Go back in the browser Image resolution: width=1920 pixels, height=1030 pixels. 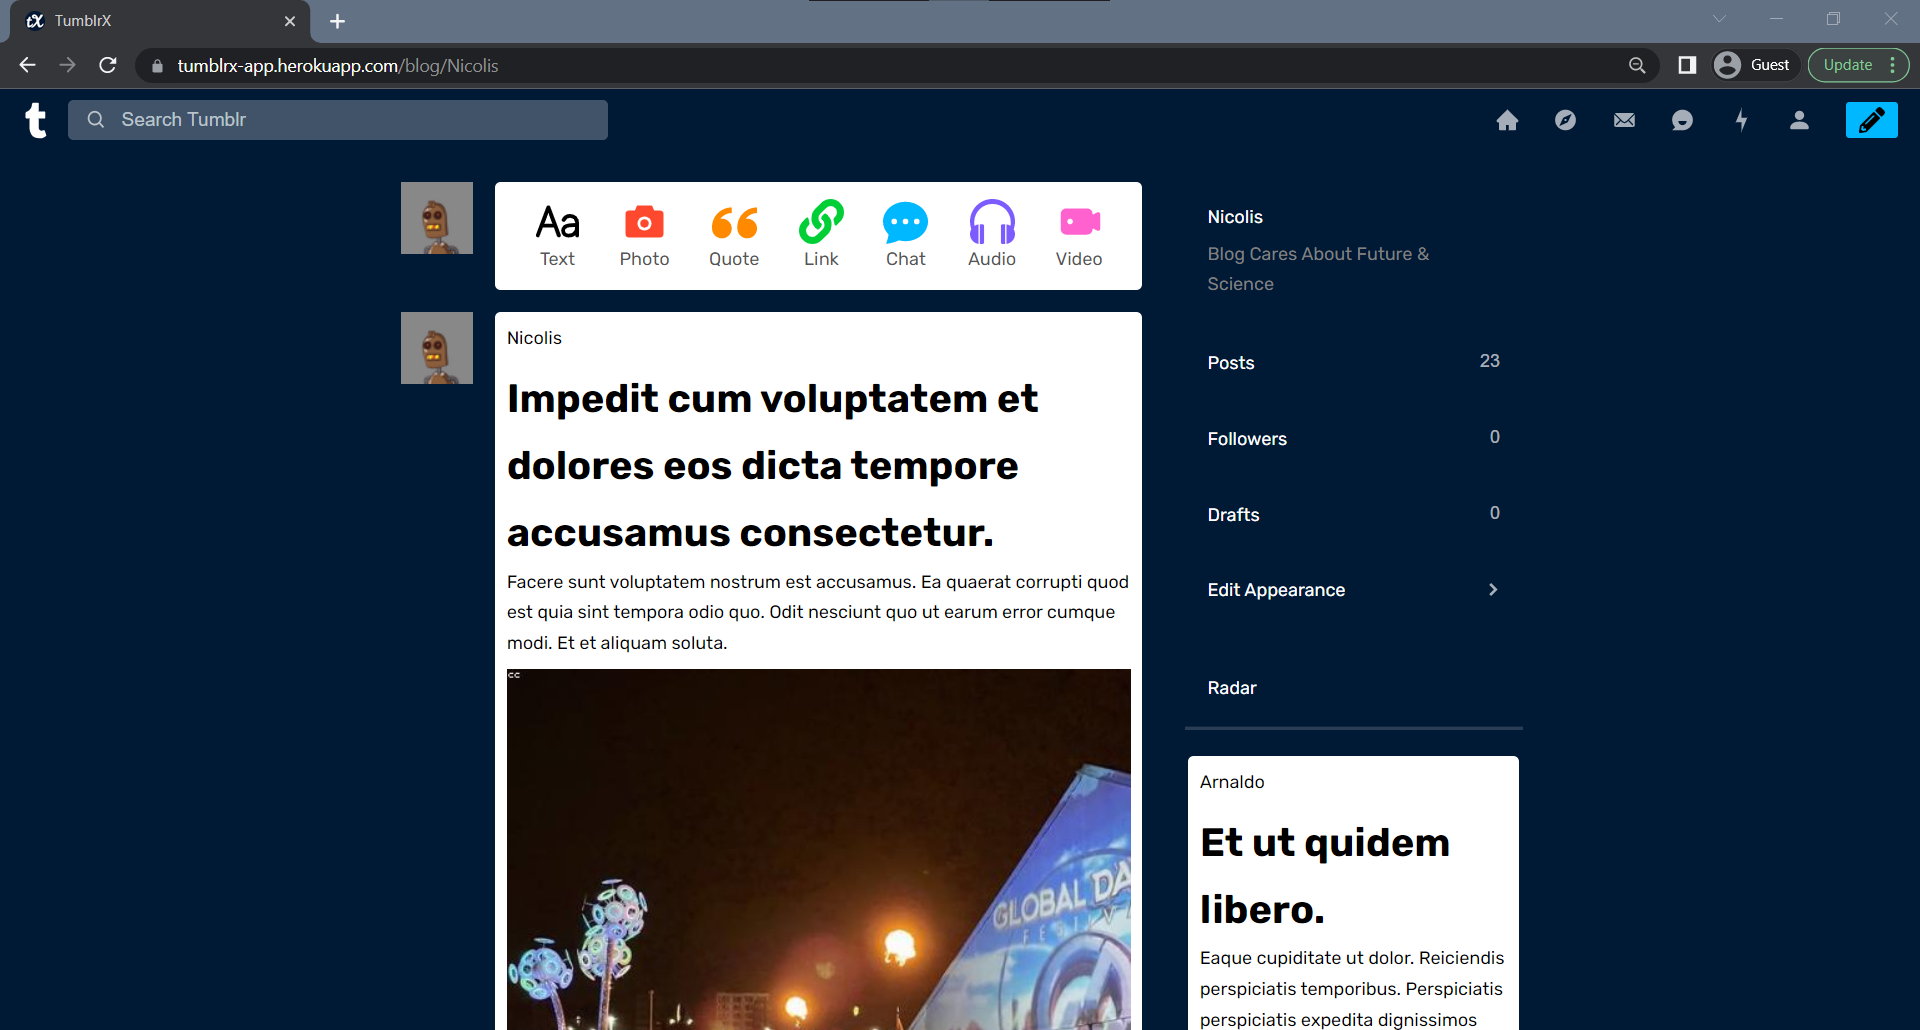(27, 65)
